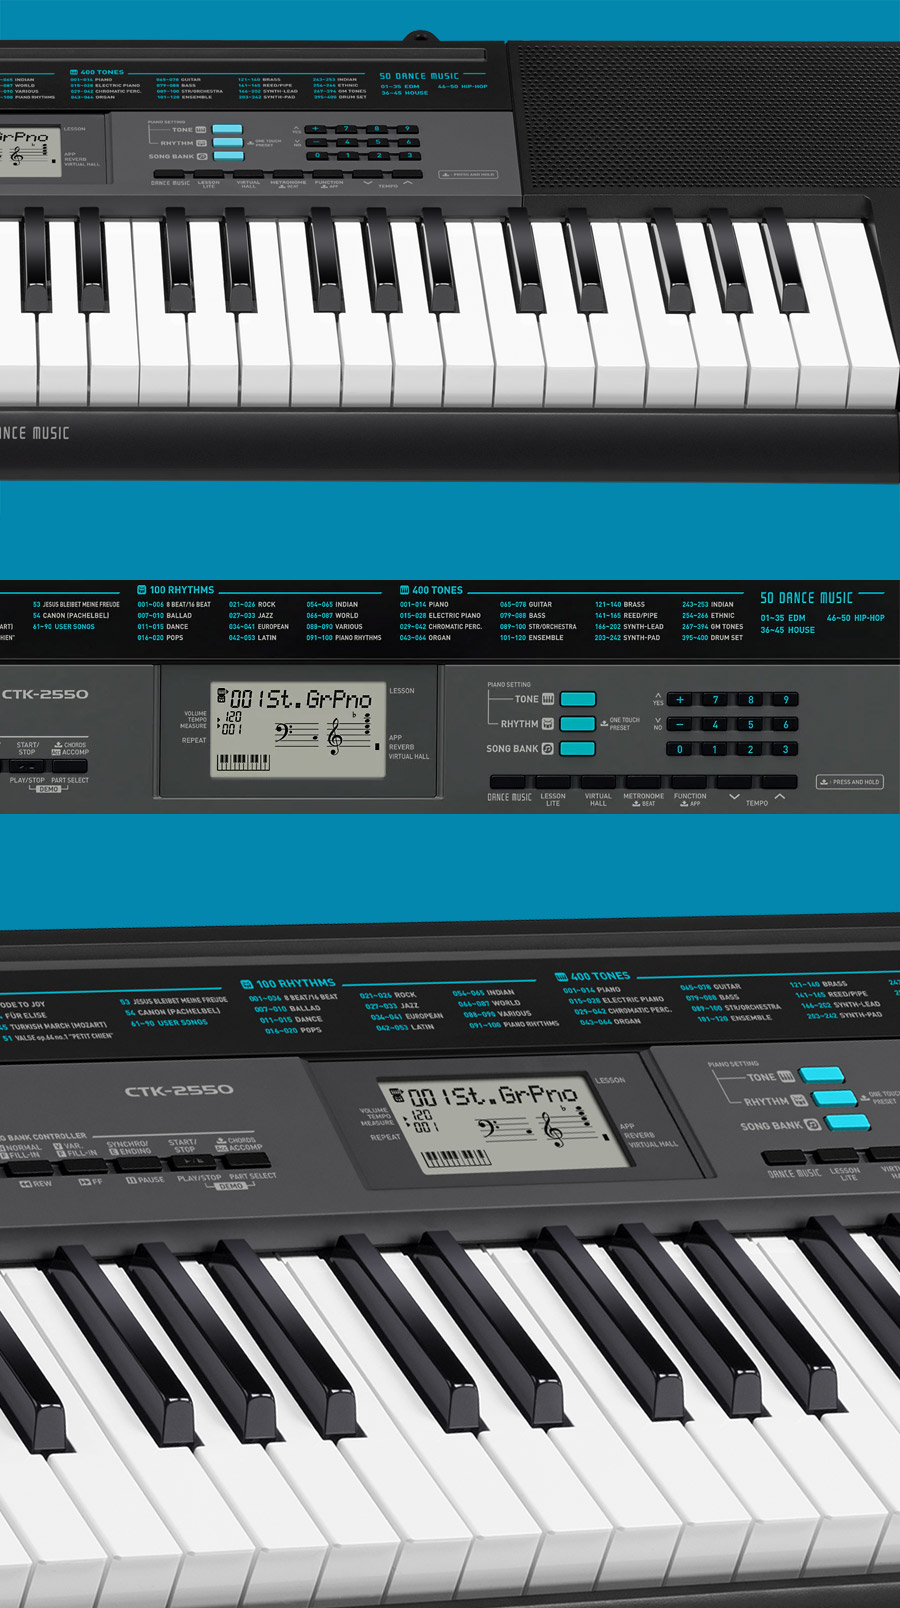Tap the turquoise button beside the TONE piano icon
The width and height of the screenshot is (900, 1608).
[x=578, y=699]
